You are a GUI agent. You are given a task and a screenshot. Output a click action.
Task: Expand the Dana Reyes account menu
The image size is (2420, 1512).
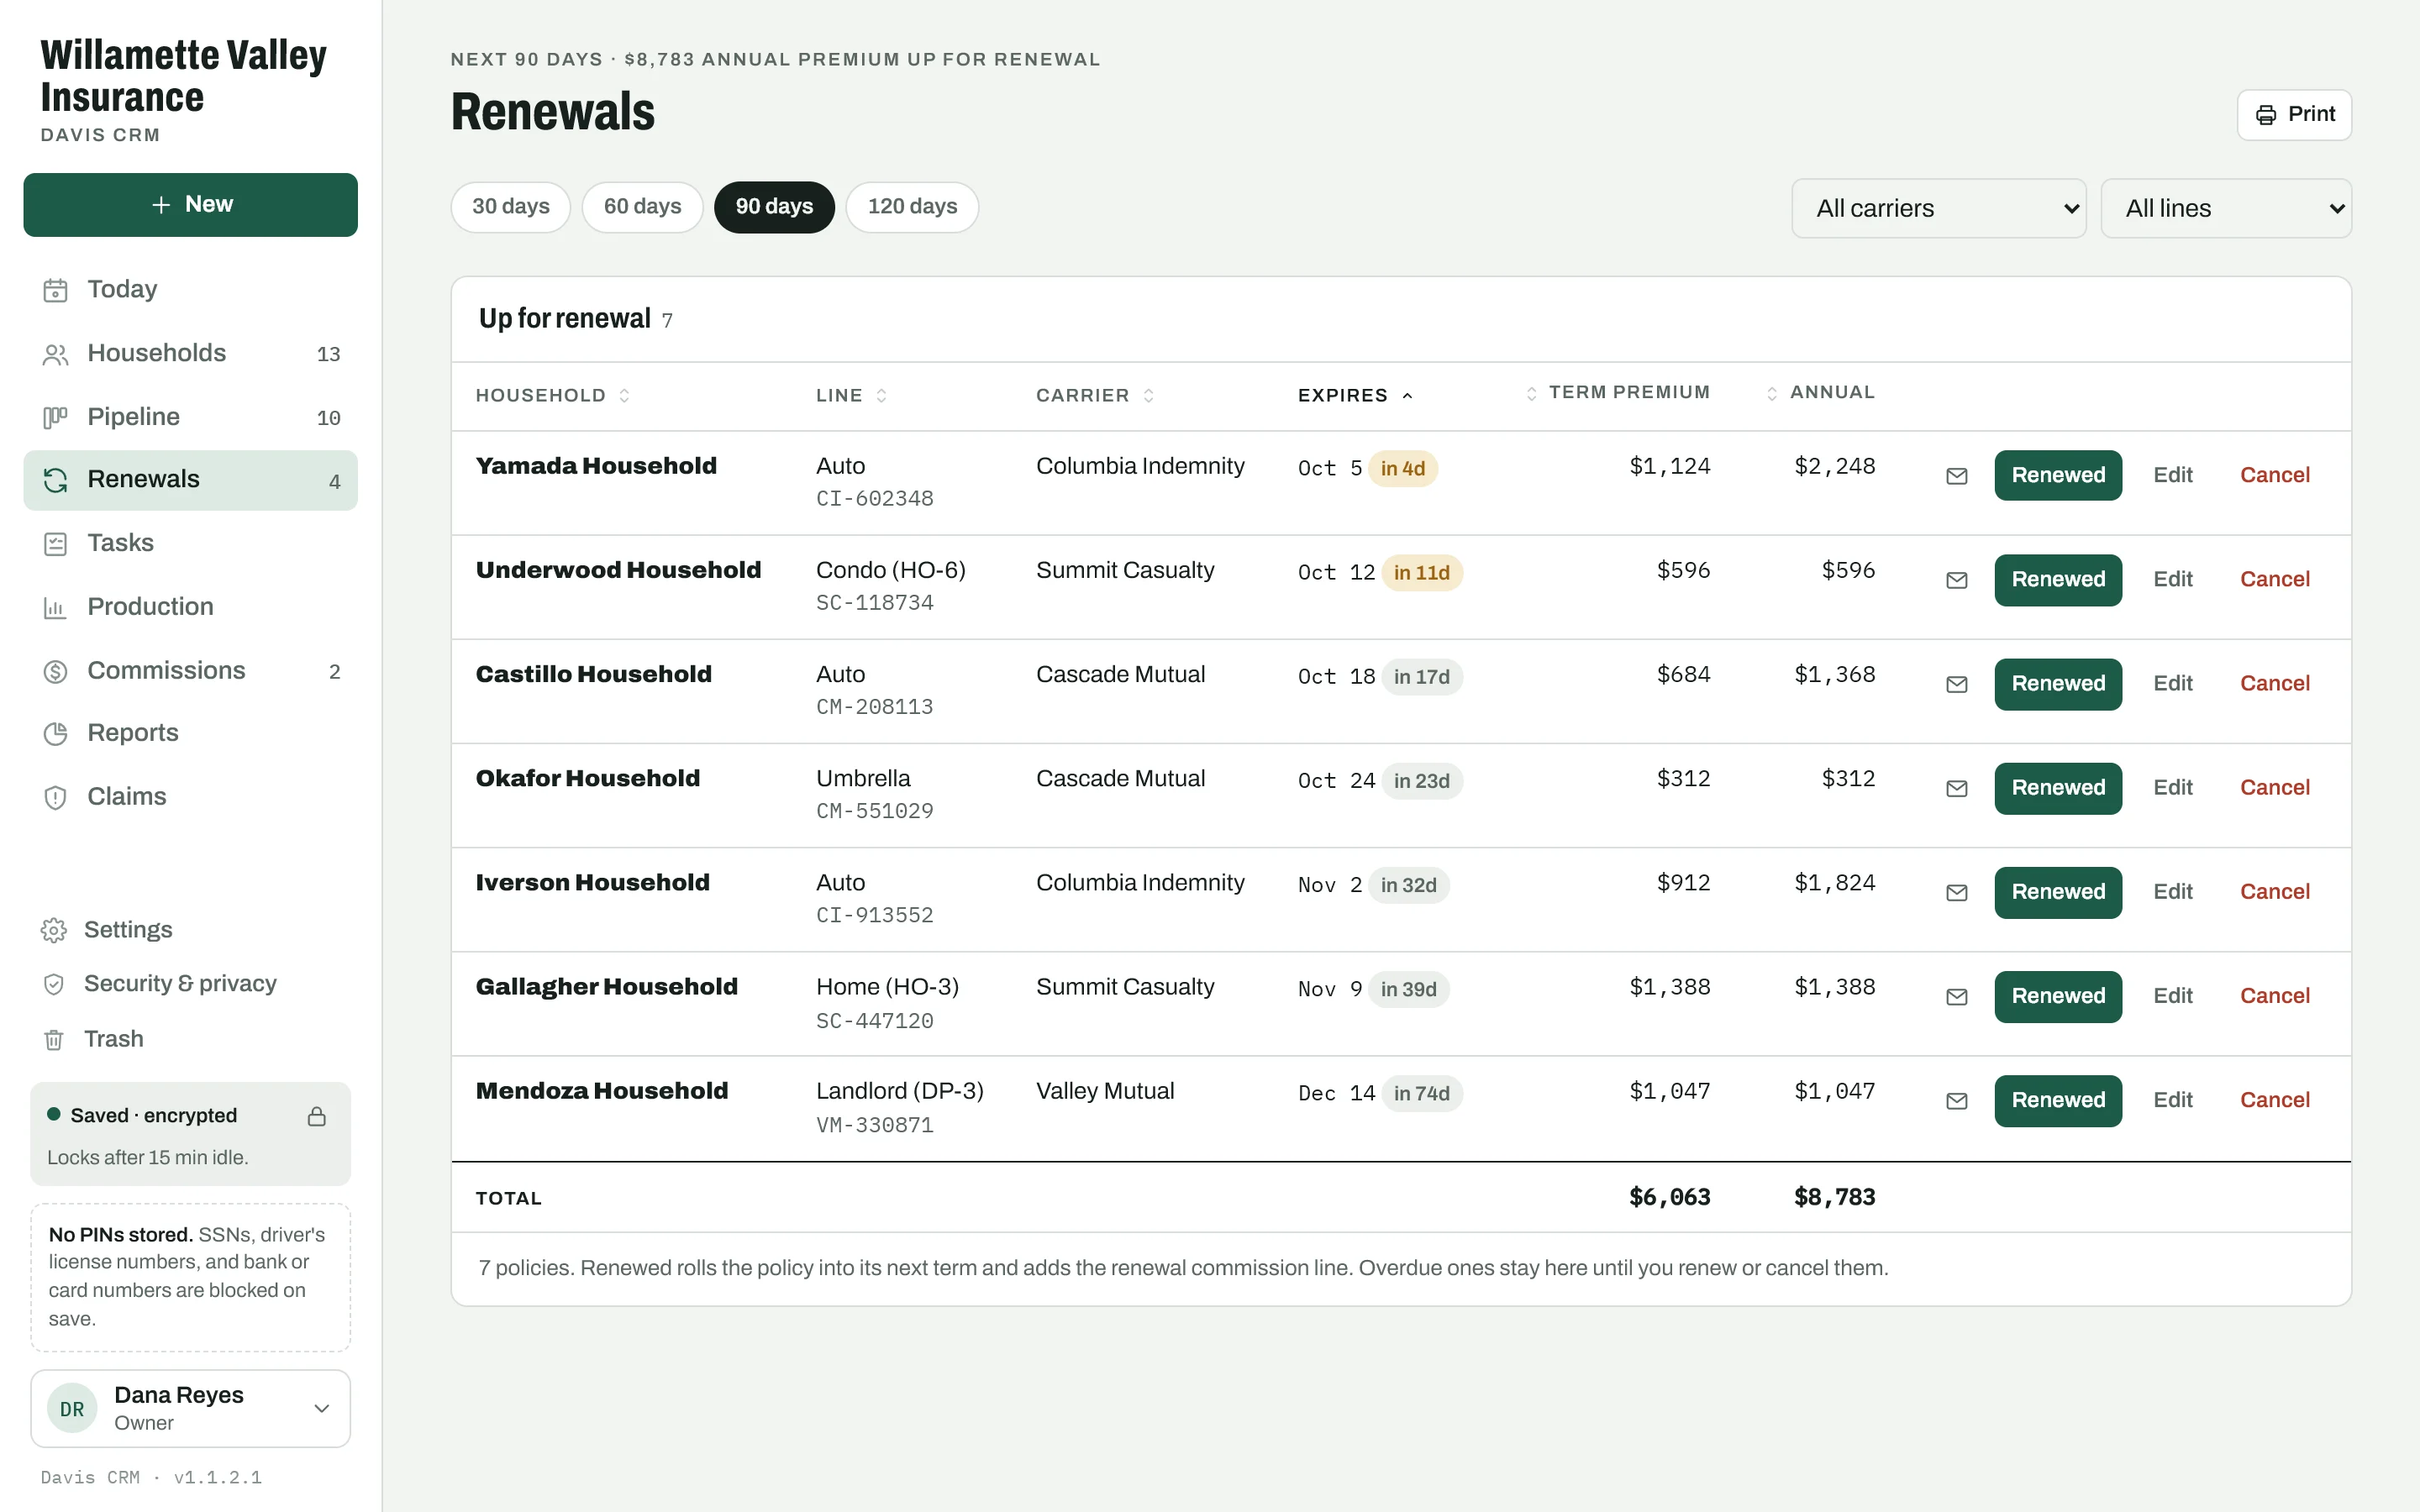pos(190,1408)
